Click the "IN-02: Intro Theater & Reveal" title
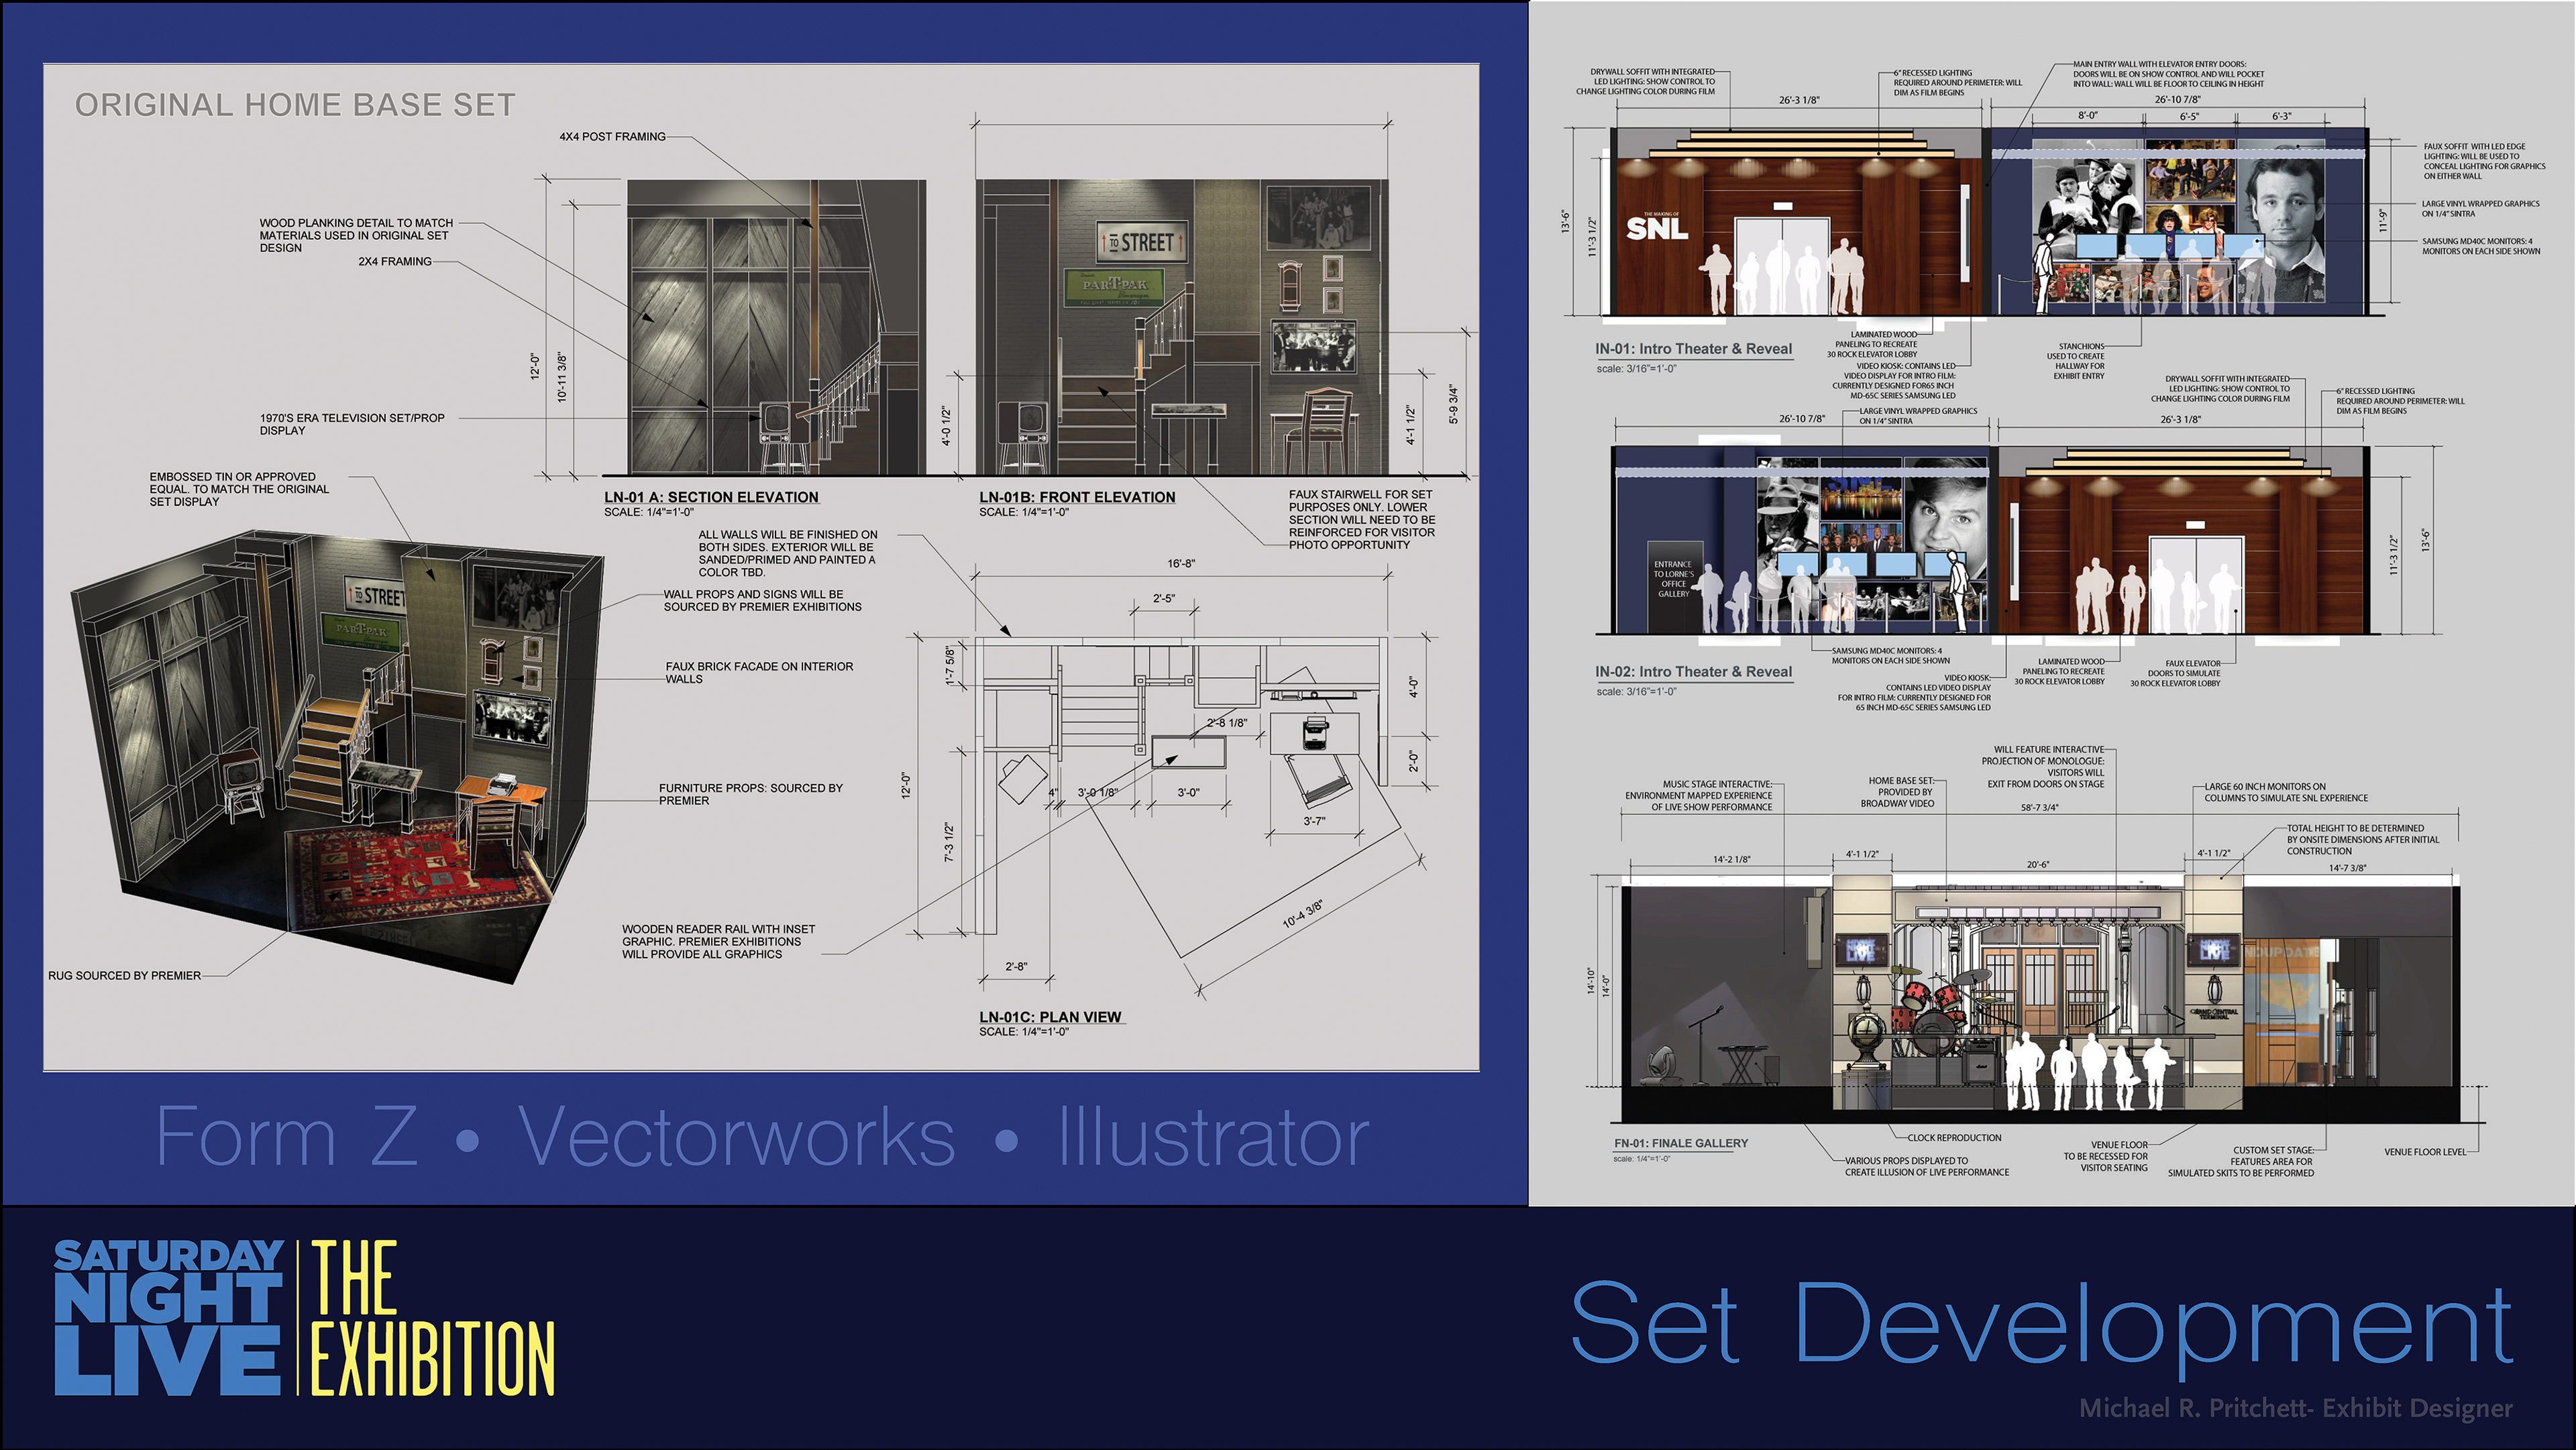Image resolution: width=2576 pixels, height=1450 pixels. tap(1693, 672)
